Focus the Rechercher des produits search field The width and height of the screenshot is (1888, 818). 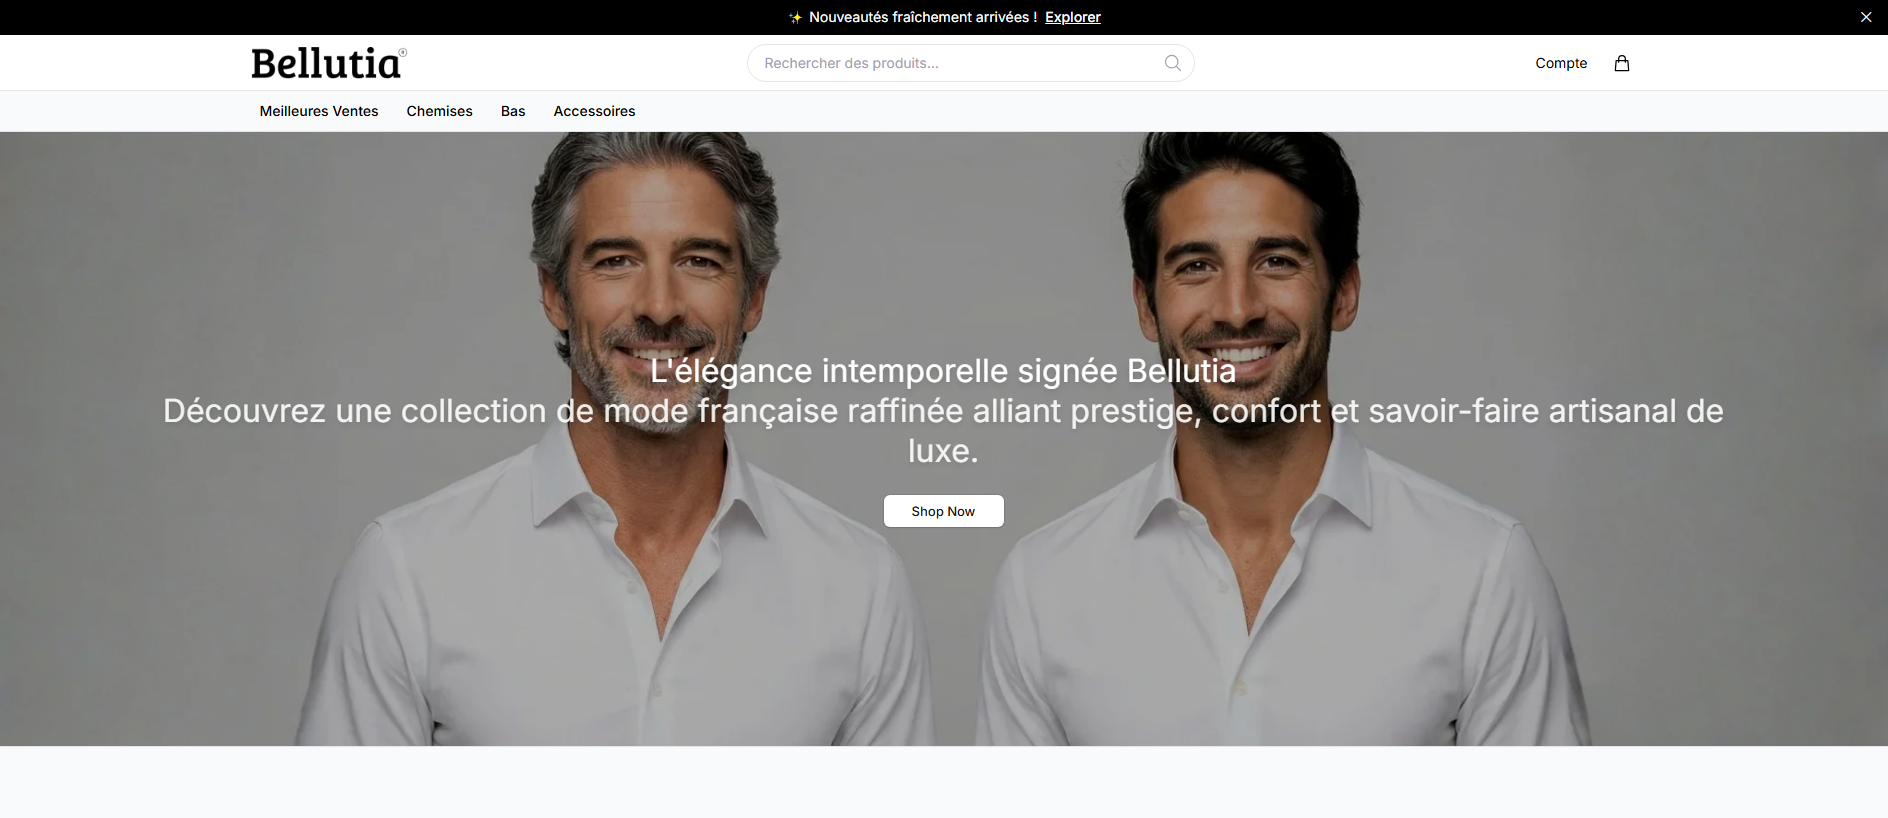pyautogui.click(x=970, y=63)
